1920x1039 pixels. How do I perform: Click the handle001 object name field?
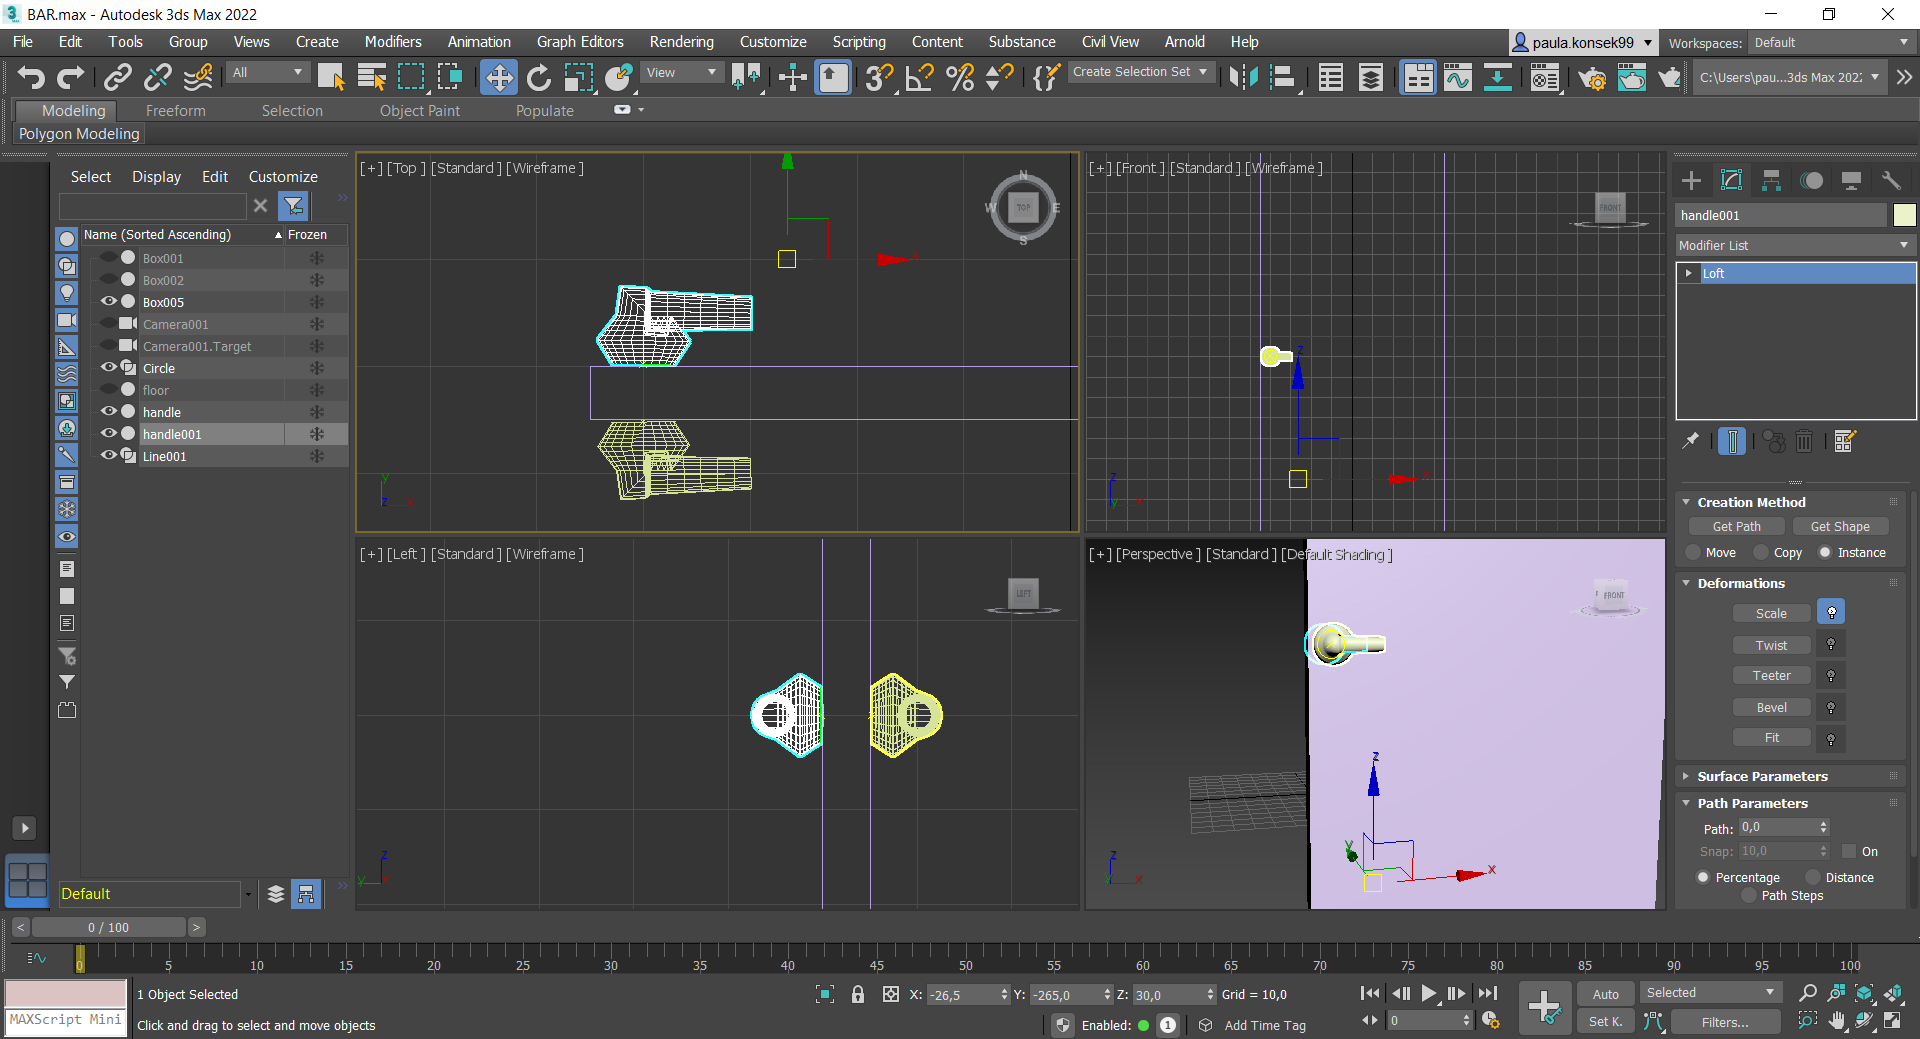1781,215
